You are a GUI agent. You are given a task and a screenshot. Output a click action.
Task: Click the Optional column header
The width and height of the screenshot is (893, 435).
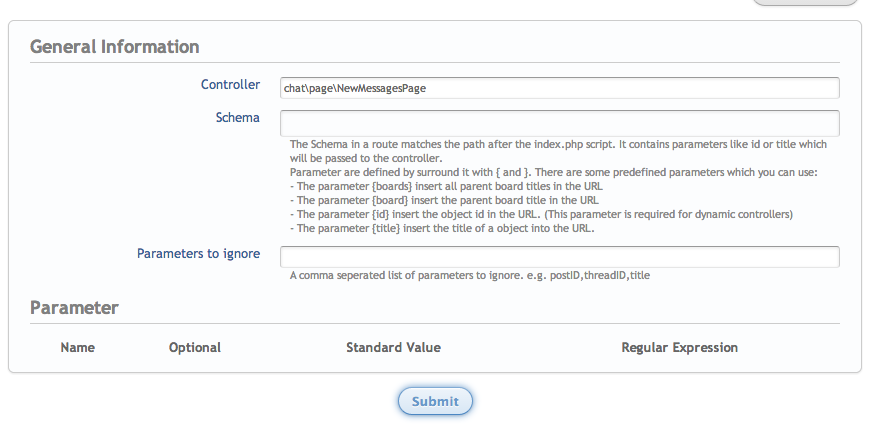[x=195, y=348]
